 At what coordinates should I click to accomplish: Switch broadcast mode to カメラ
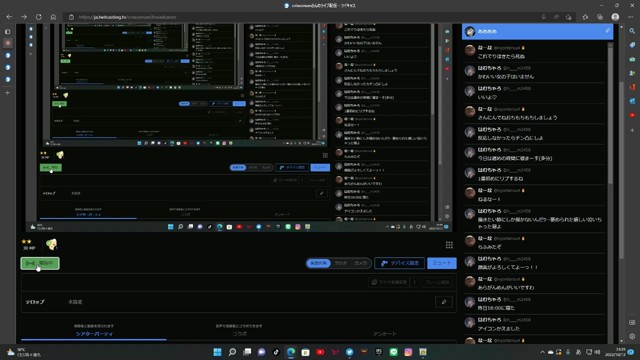tap(360, 263)
